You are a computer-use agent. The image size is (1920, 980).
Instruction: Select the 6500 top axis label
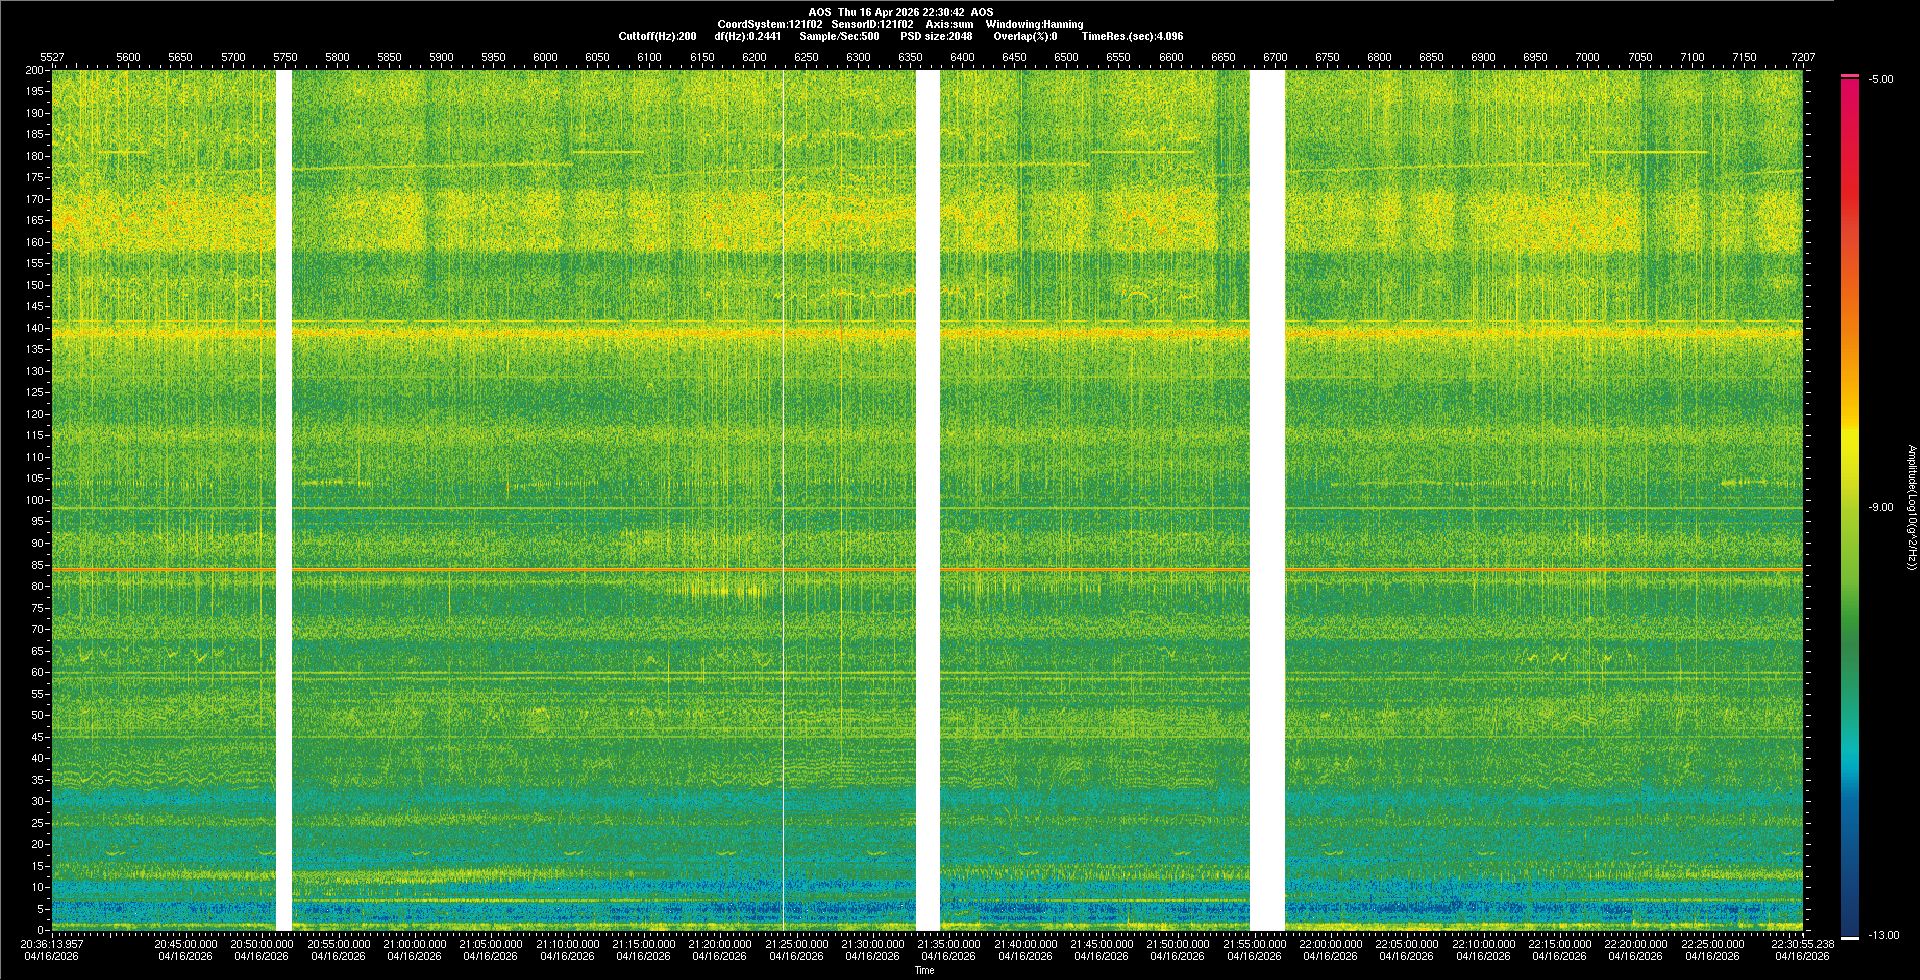click(x=1066, y=57)
